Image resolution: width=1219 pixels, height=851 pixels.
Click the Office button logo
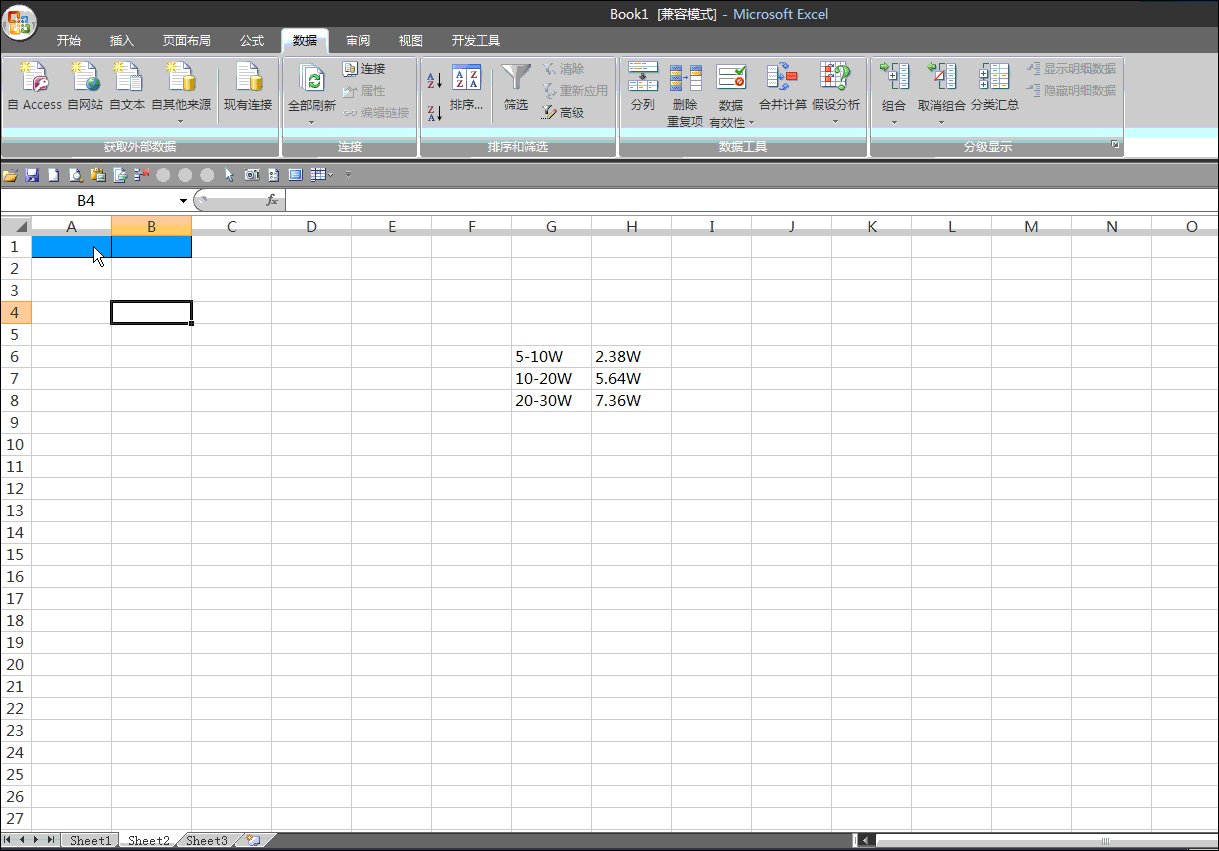20,22
